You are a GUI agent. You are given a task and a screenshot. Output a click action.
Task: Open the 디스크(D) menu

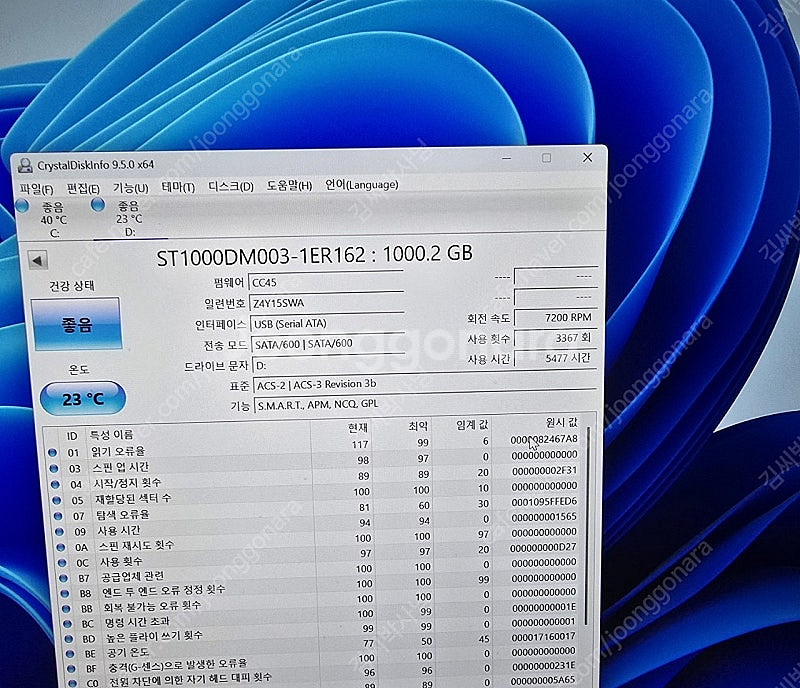[x=231, y=186]
